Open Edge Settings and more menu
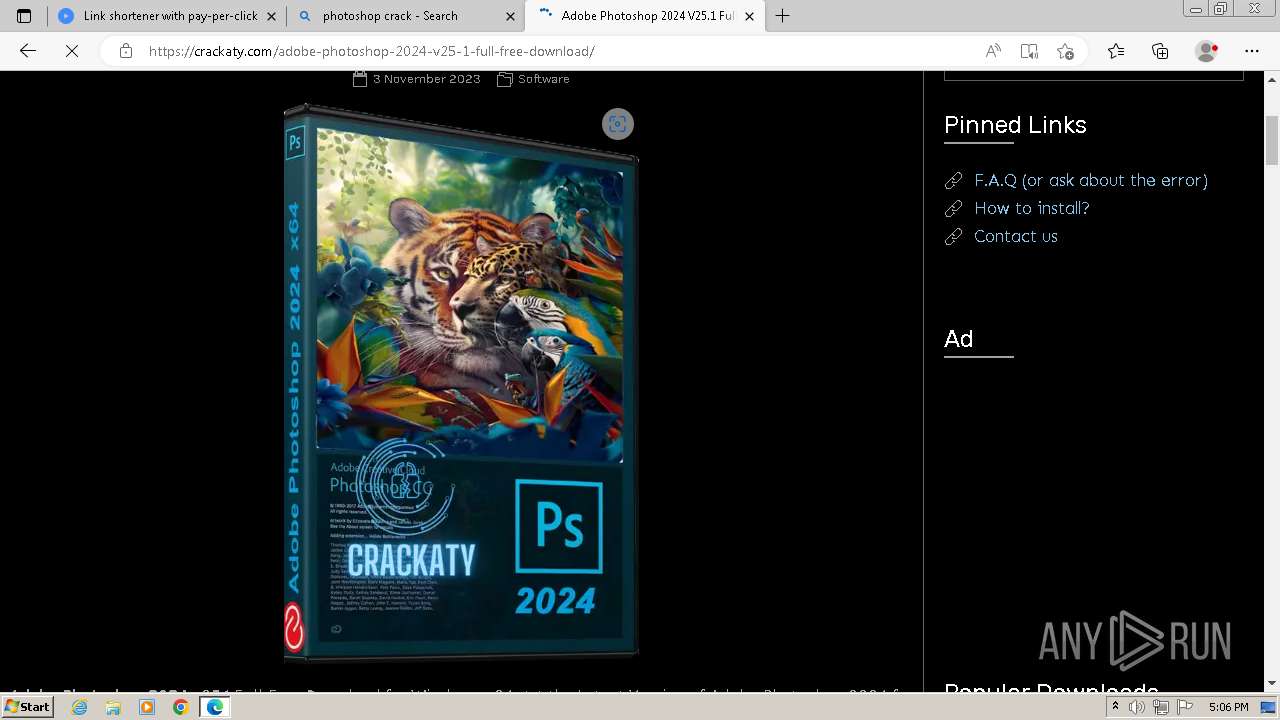 (1252, 51)
